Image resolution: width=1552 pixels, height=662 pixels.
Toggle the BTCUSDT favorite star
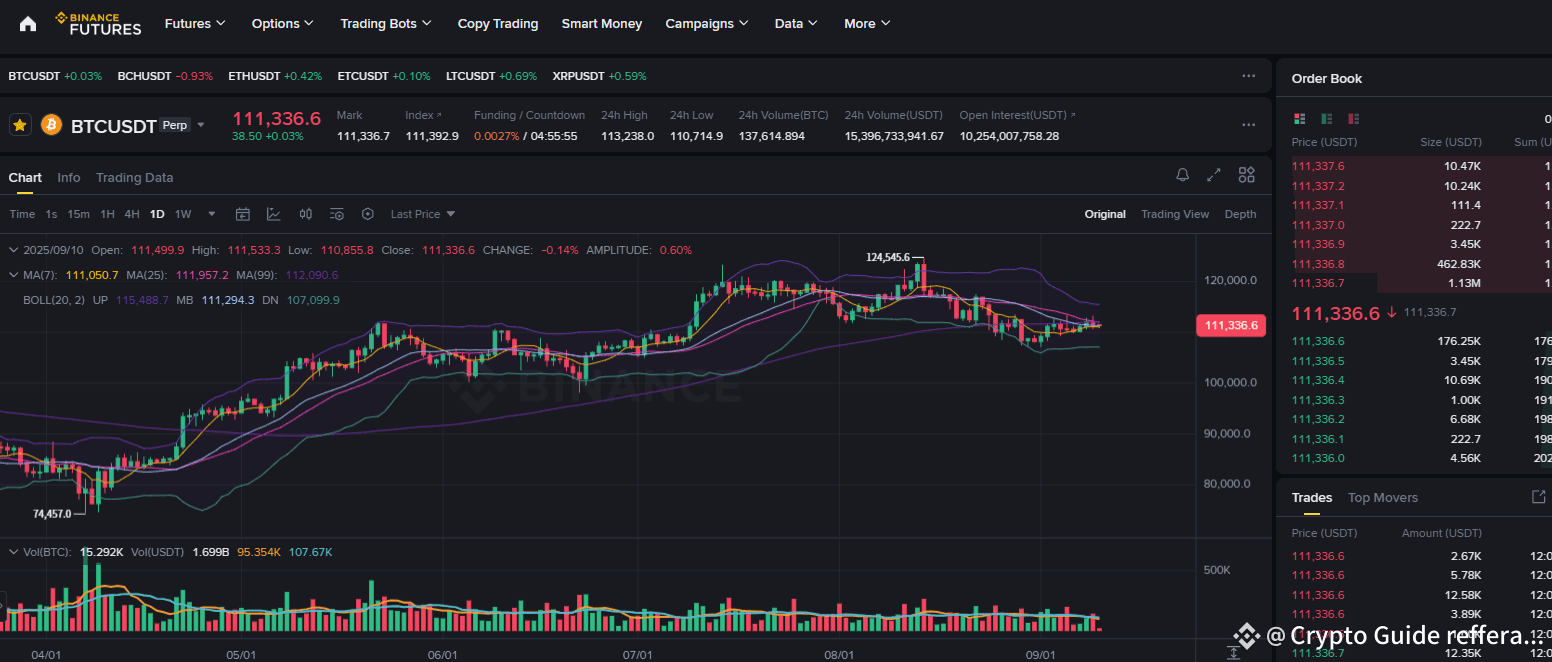(x=20, y=125)
